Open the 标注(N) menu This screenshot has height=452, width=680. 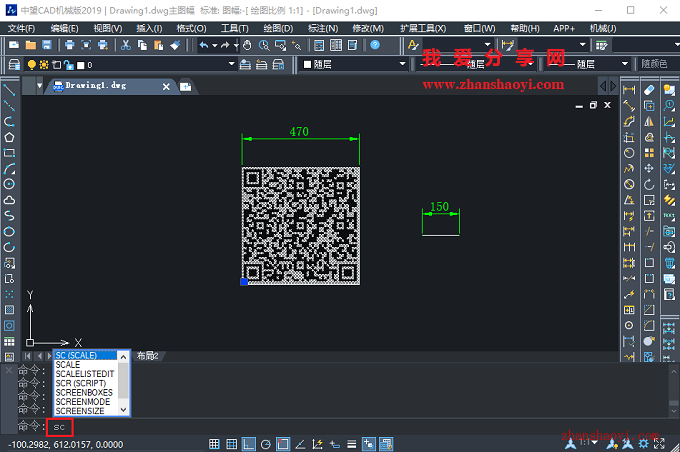click(323, 29)
